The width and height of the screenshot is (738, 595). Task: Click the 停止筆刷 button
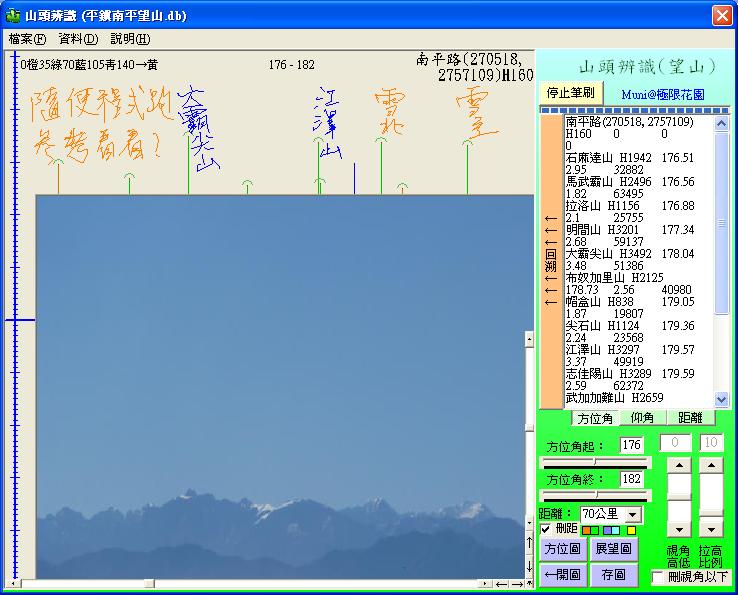570,93
